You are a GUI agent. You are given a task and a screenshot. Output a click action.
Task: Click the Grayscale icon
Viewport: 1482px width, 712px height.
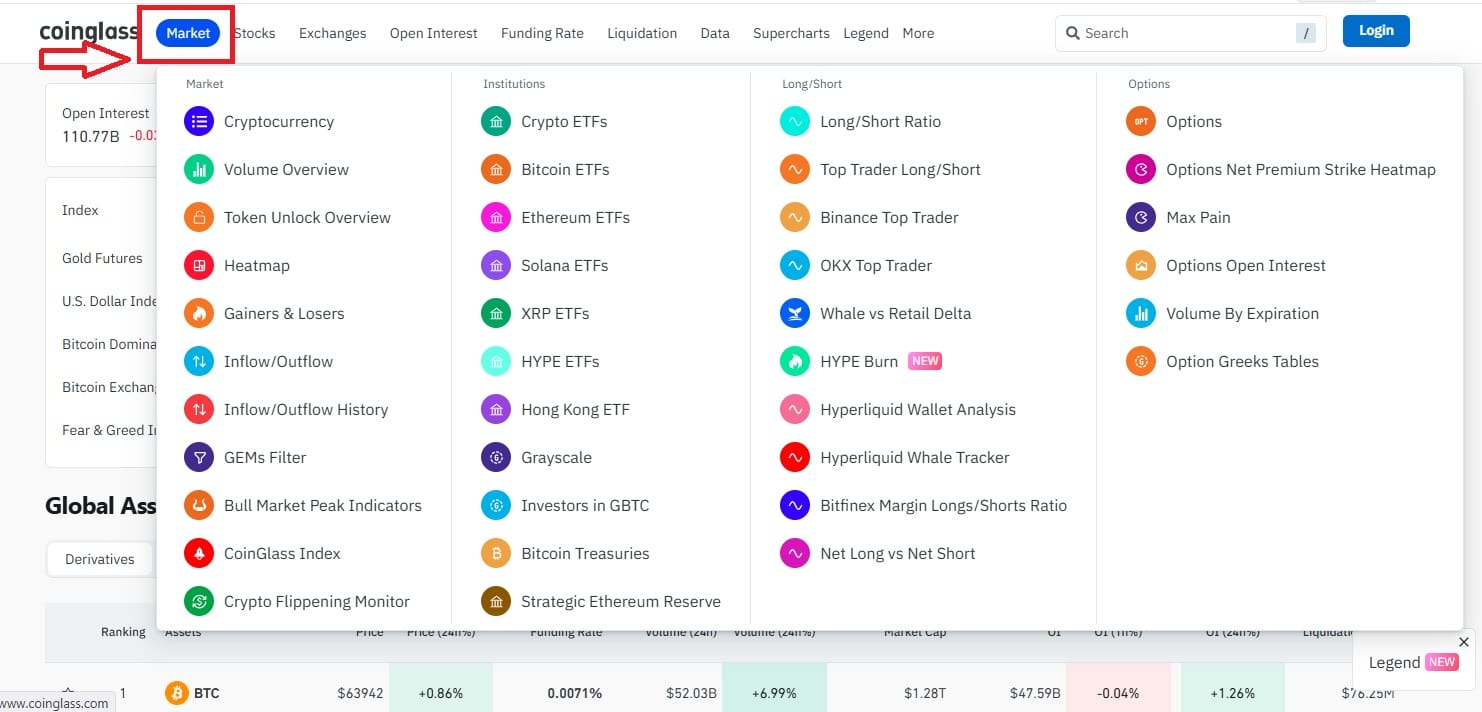[x=496, y=457]
